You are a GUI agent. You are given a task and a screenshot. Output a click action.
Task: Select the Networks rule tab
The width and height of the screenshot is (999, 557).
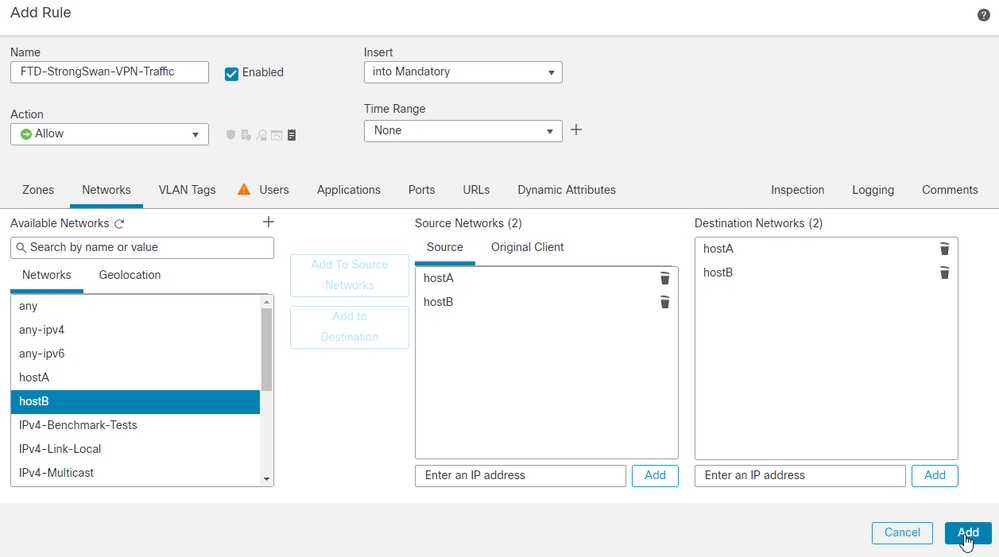106,190
